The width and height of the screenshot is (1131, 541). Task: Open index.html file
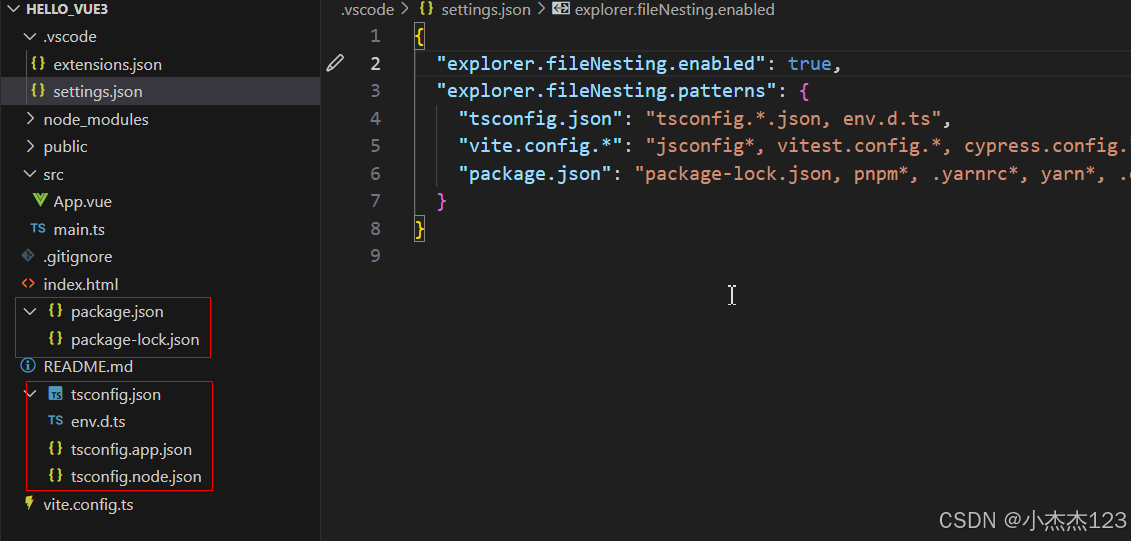click(x=81, y=284)
